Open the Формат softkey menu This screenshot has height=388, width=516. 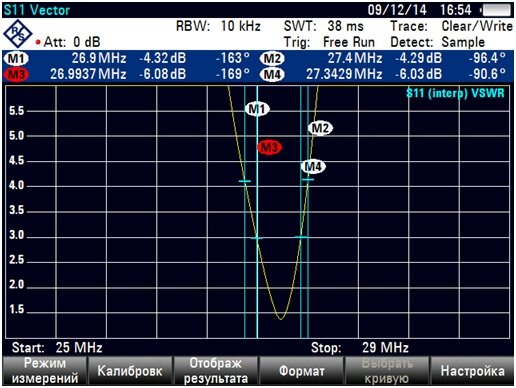(x=301, y=371)
